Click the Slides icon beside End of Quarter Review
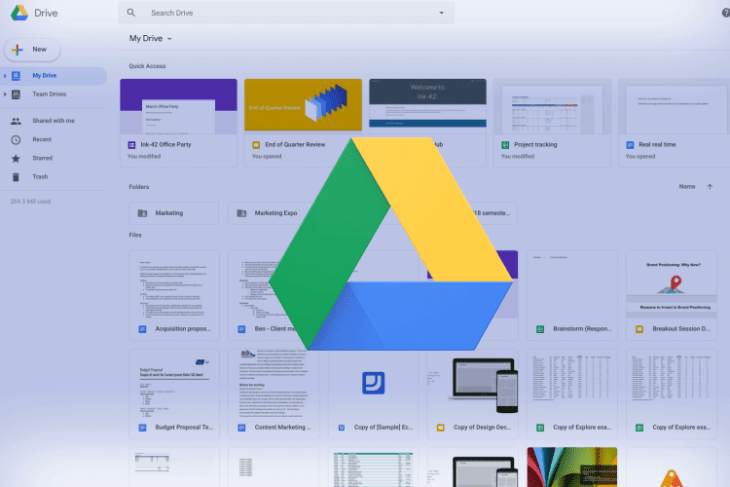730x487 pixels. (x=256, y=145)
